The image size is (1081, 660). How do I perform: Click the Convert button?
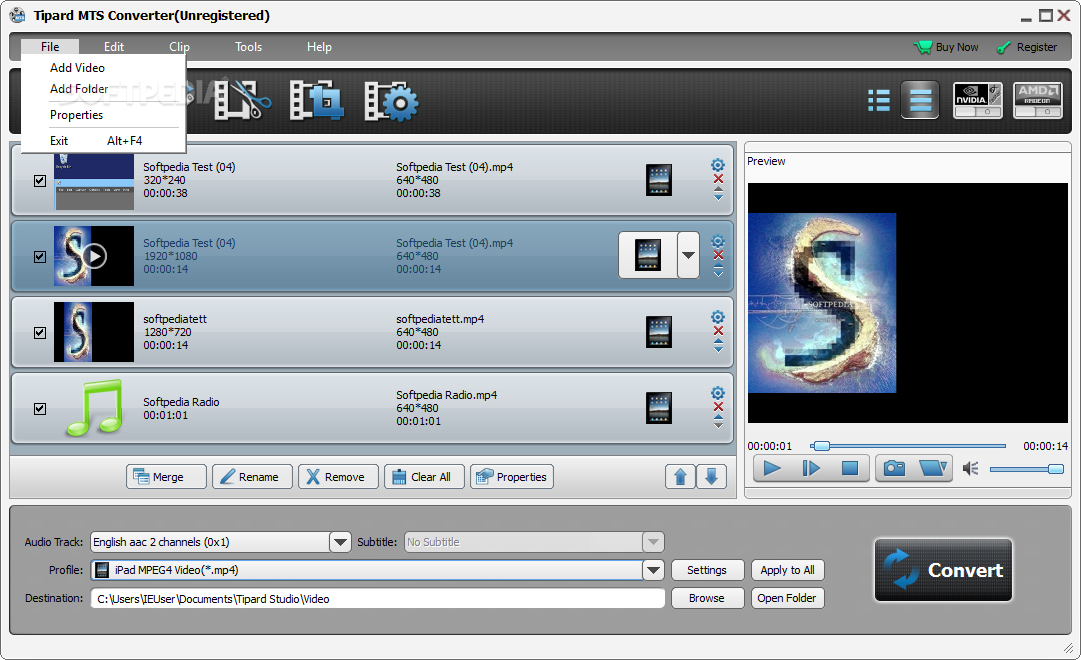(x=943, y=570)
